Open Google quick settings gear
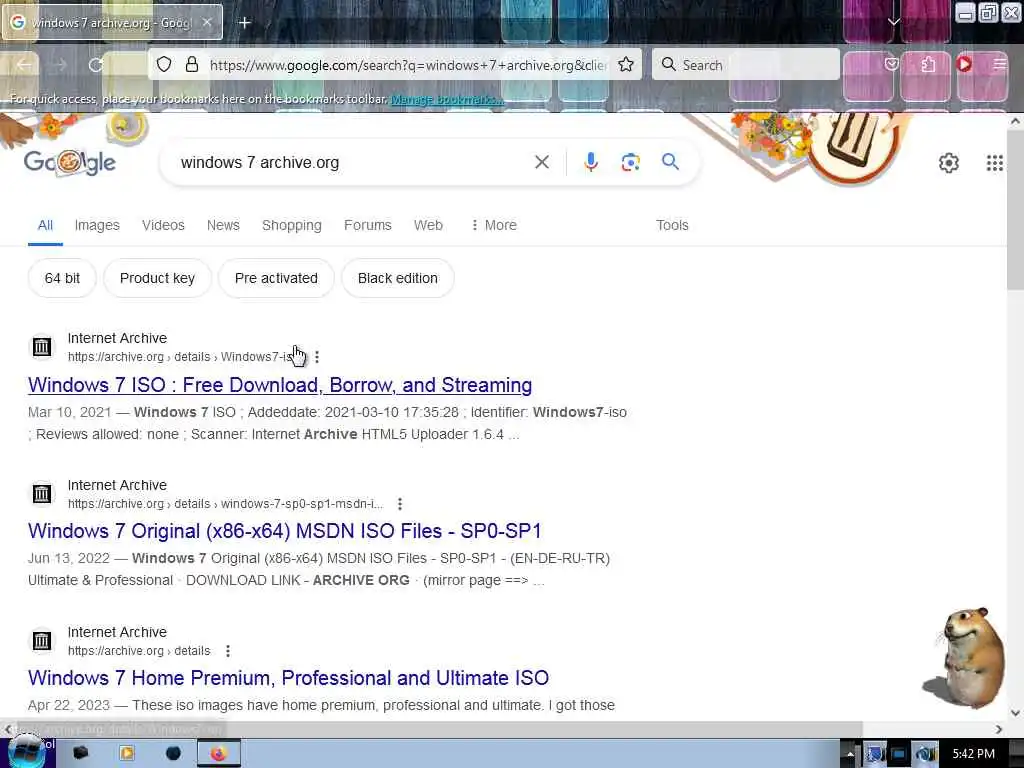This screenshot has height=768, width=1024. pos(948,163)
